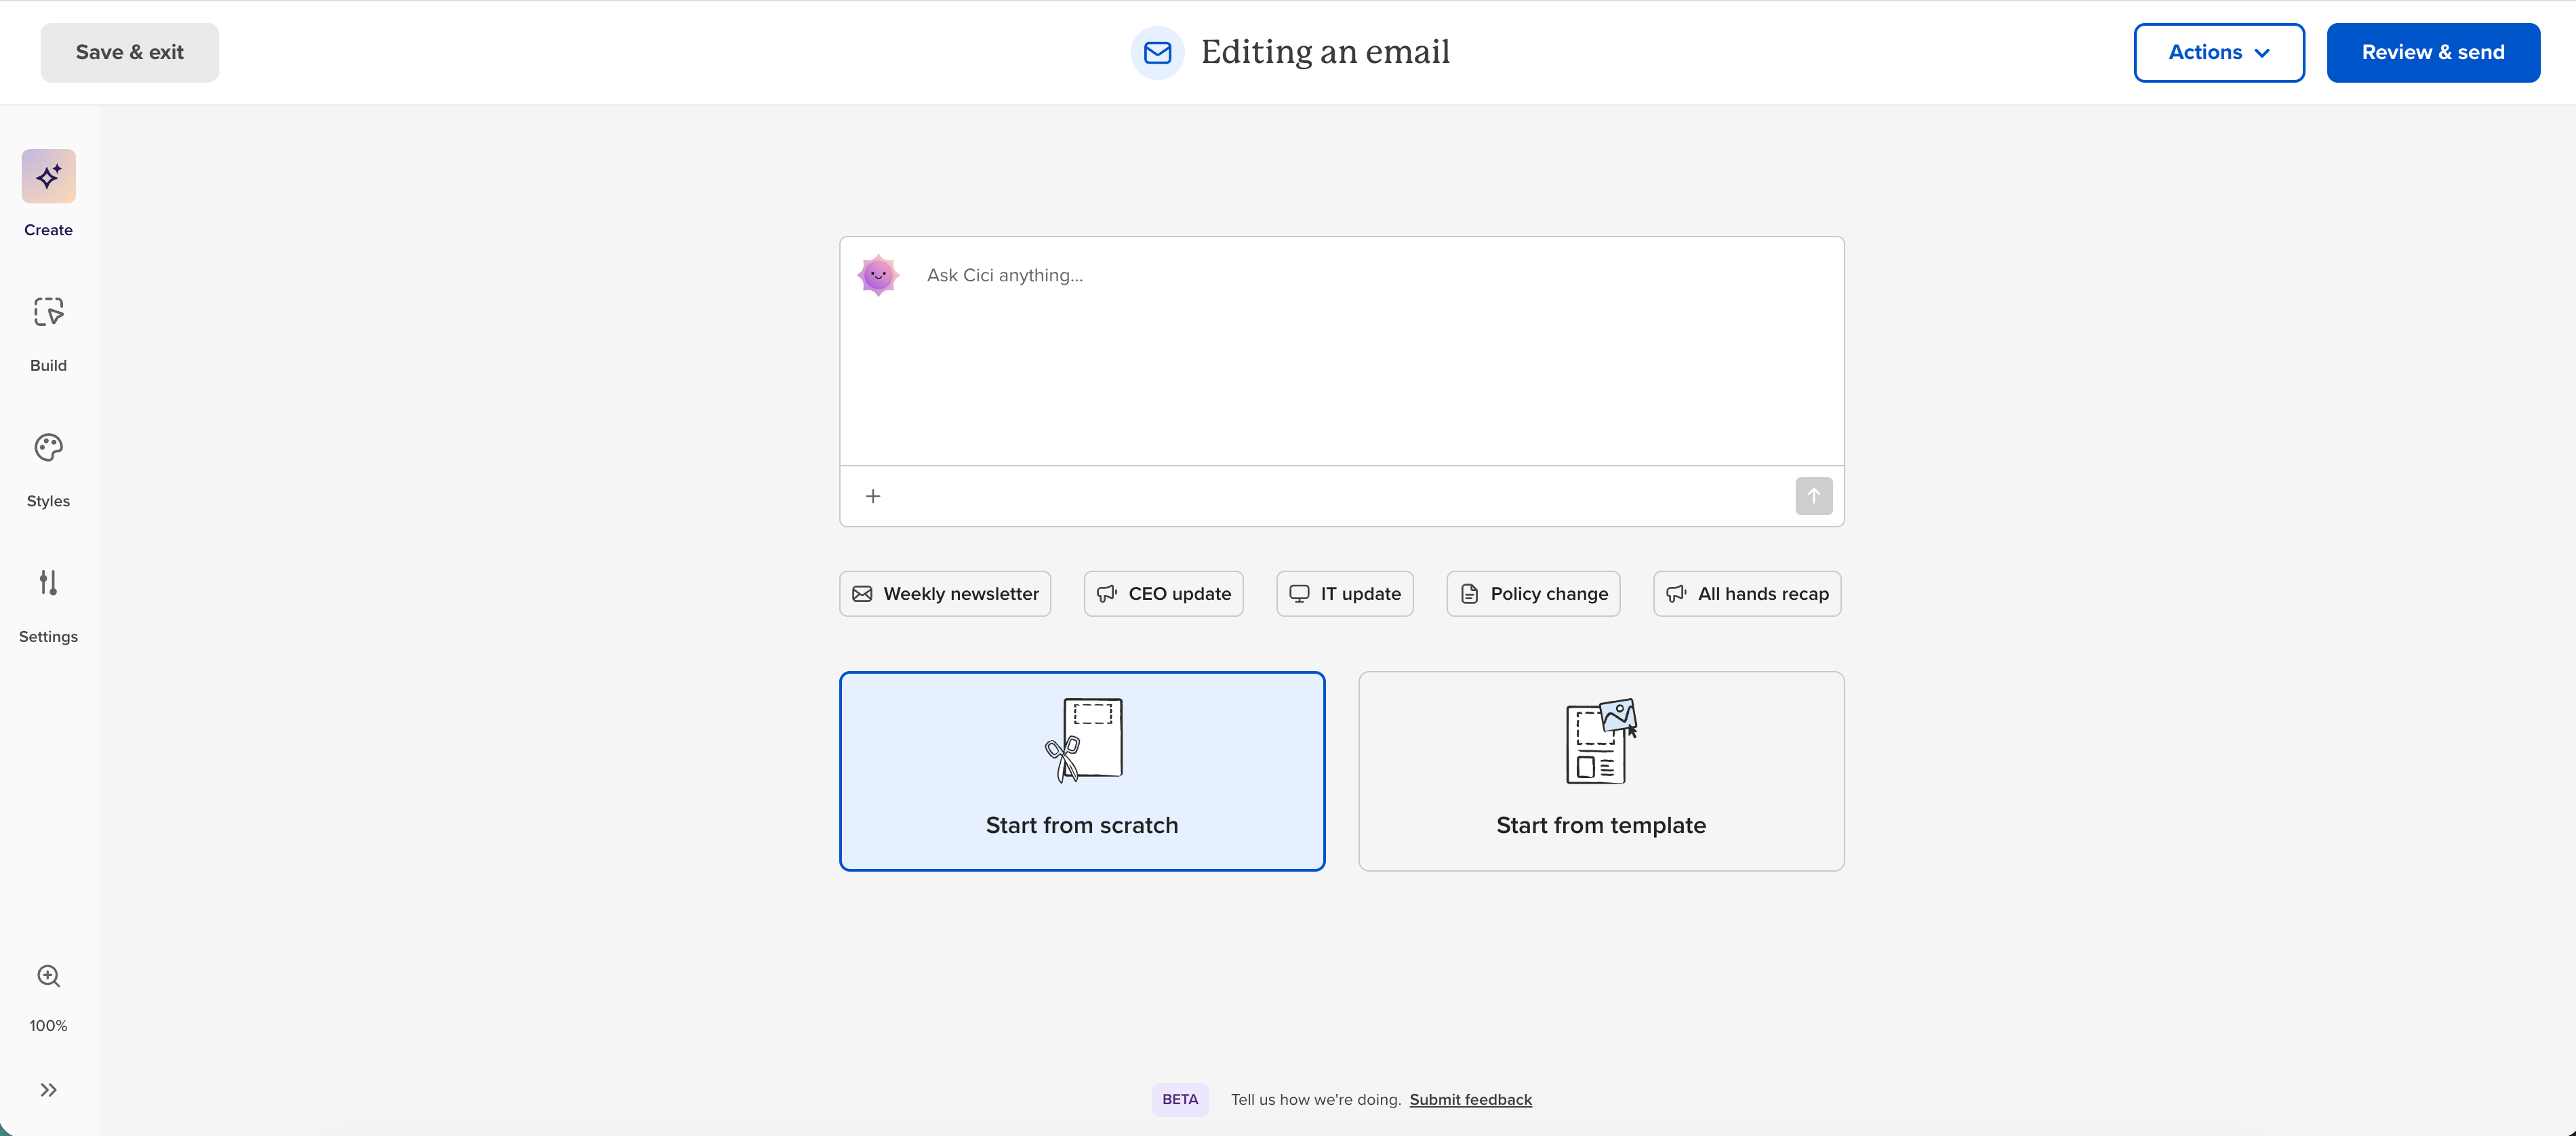Select the Start from scratch card
2576x1136 pixels.
pyautogui.click(x=1082, y=771)
